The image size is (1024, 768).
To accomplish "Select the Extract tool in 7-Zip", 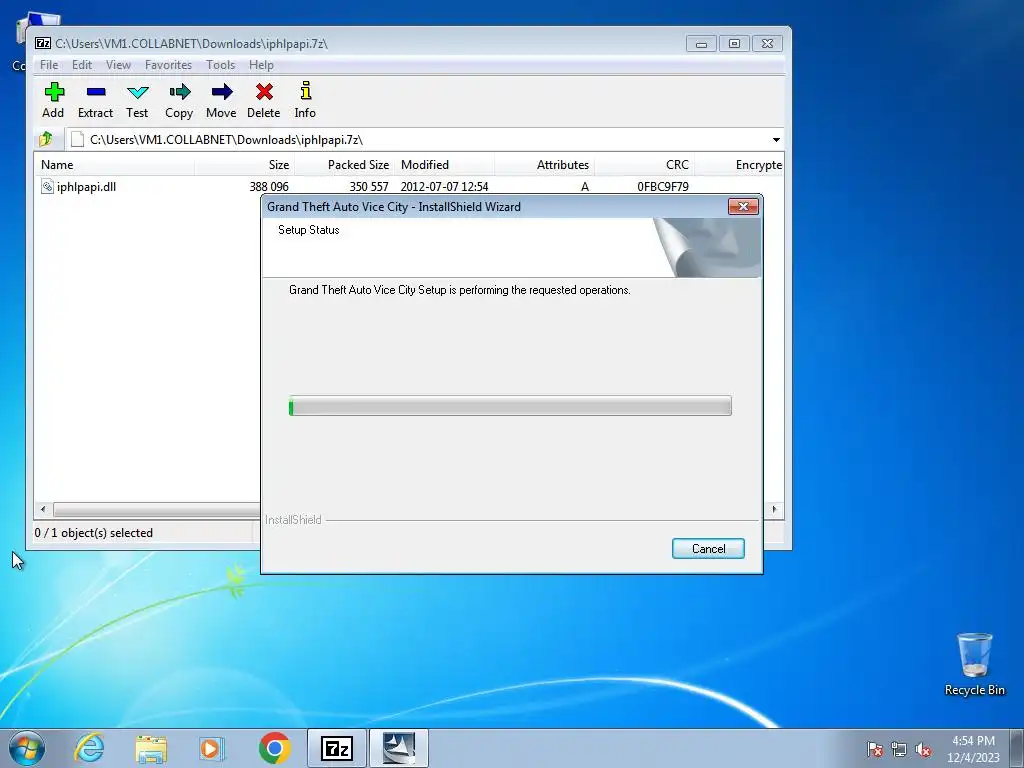I will 95,100.
